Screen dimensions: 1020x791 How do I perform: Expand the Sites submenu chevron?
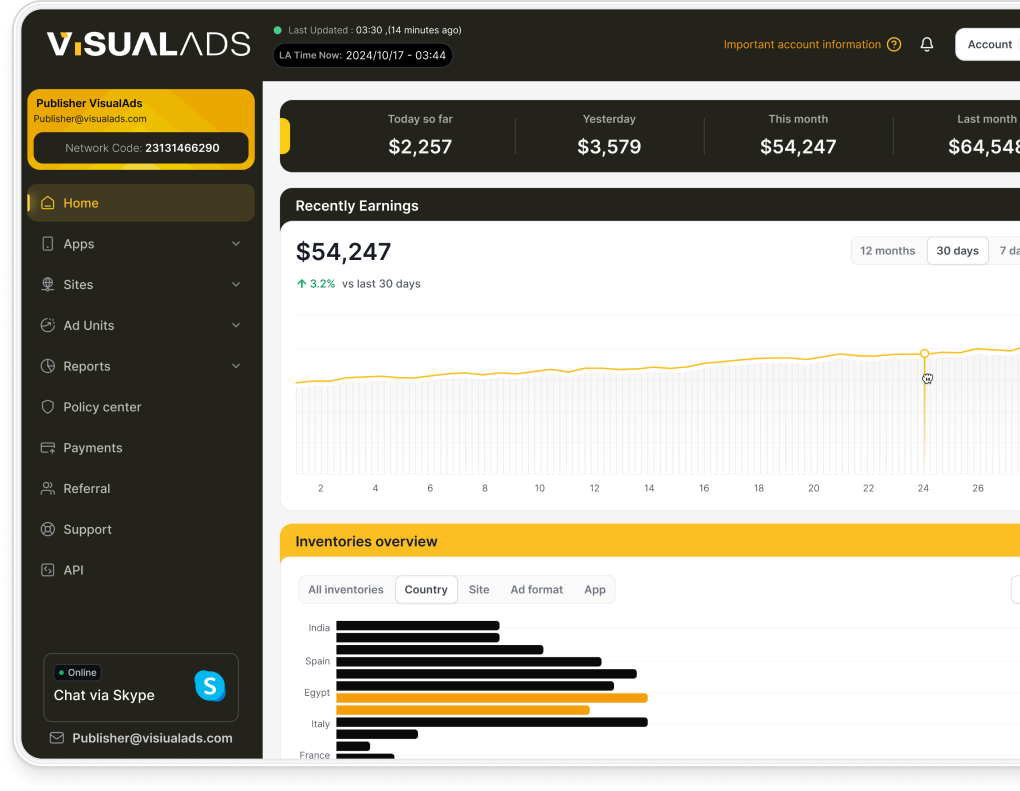coord(236,284)
